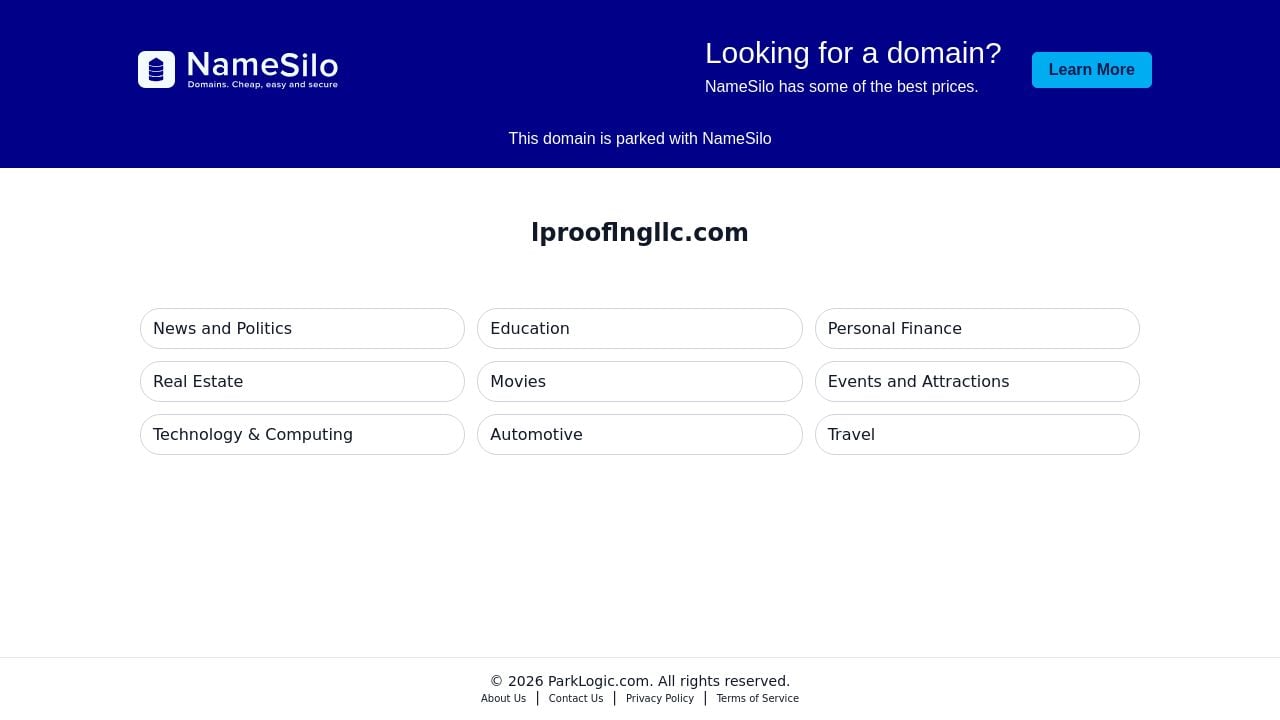Open Technology & Computing category
Screen dimensions: 1280x720
(302, 434)
